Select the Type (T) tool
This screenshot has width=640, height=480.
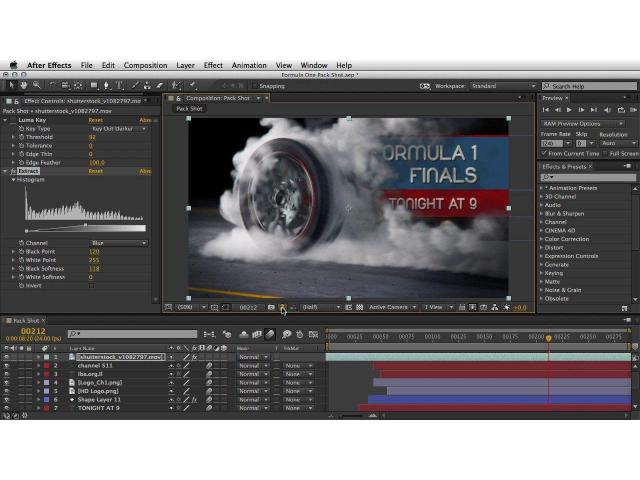click(120, 85)
